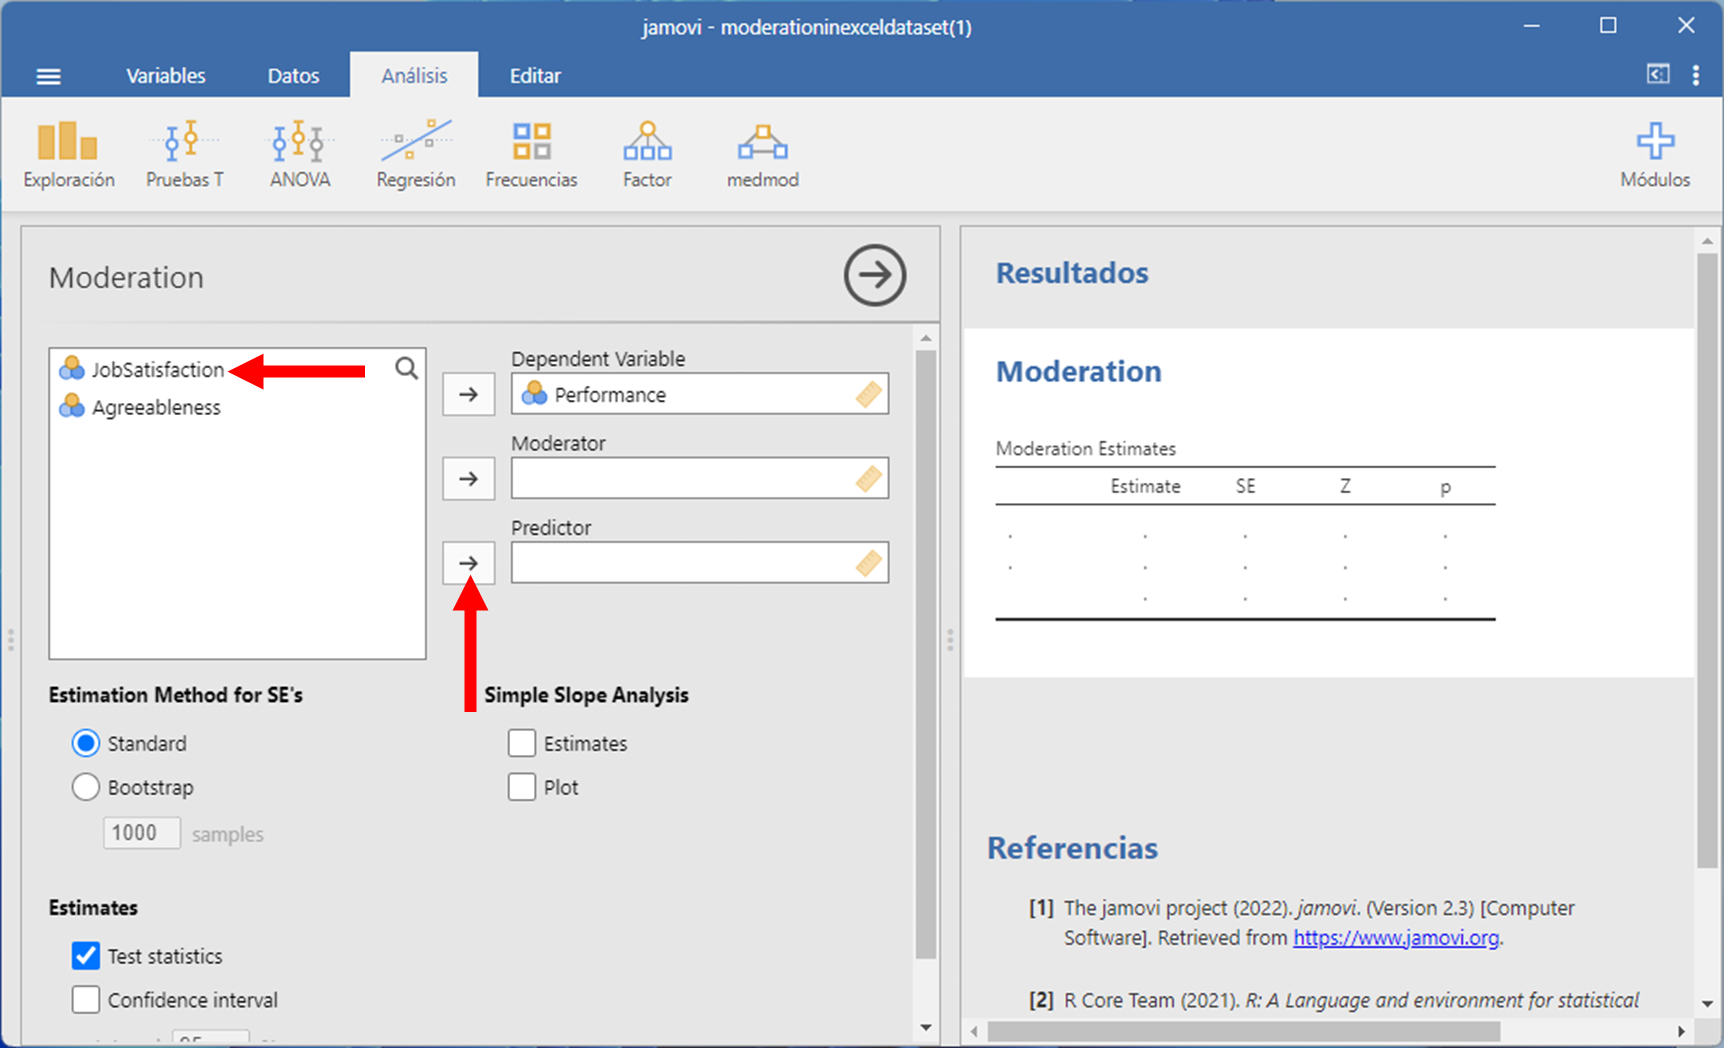
Task: Toggle the Confidence interval checkbox
Action: 86,1000
